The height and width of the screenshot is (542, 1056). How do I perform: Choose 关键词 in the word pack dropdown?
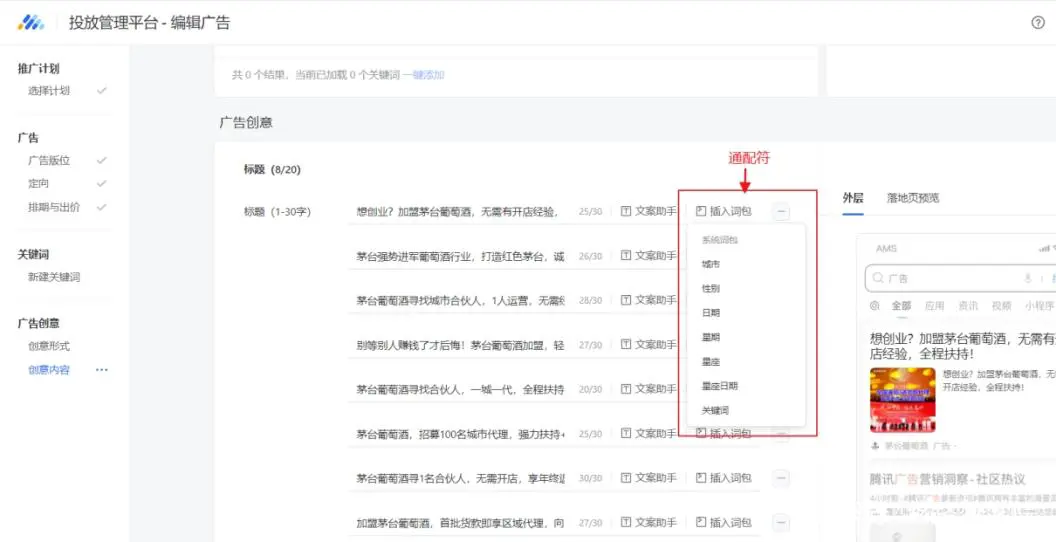[x=715, y=410]
